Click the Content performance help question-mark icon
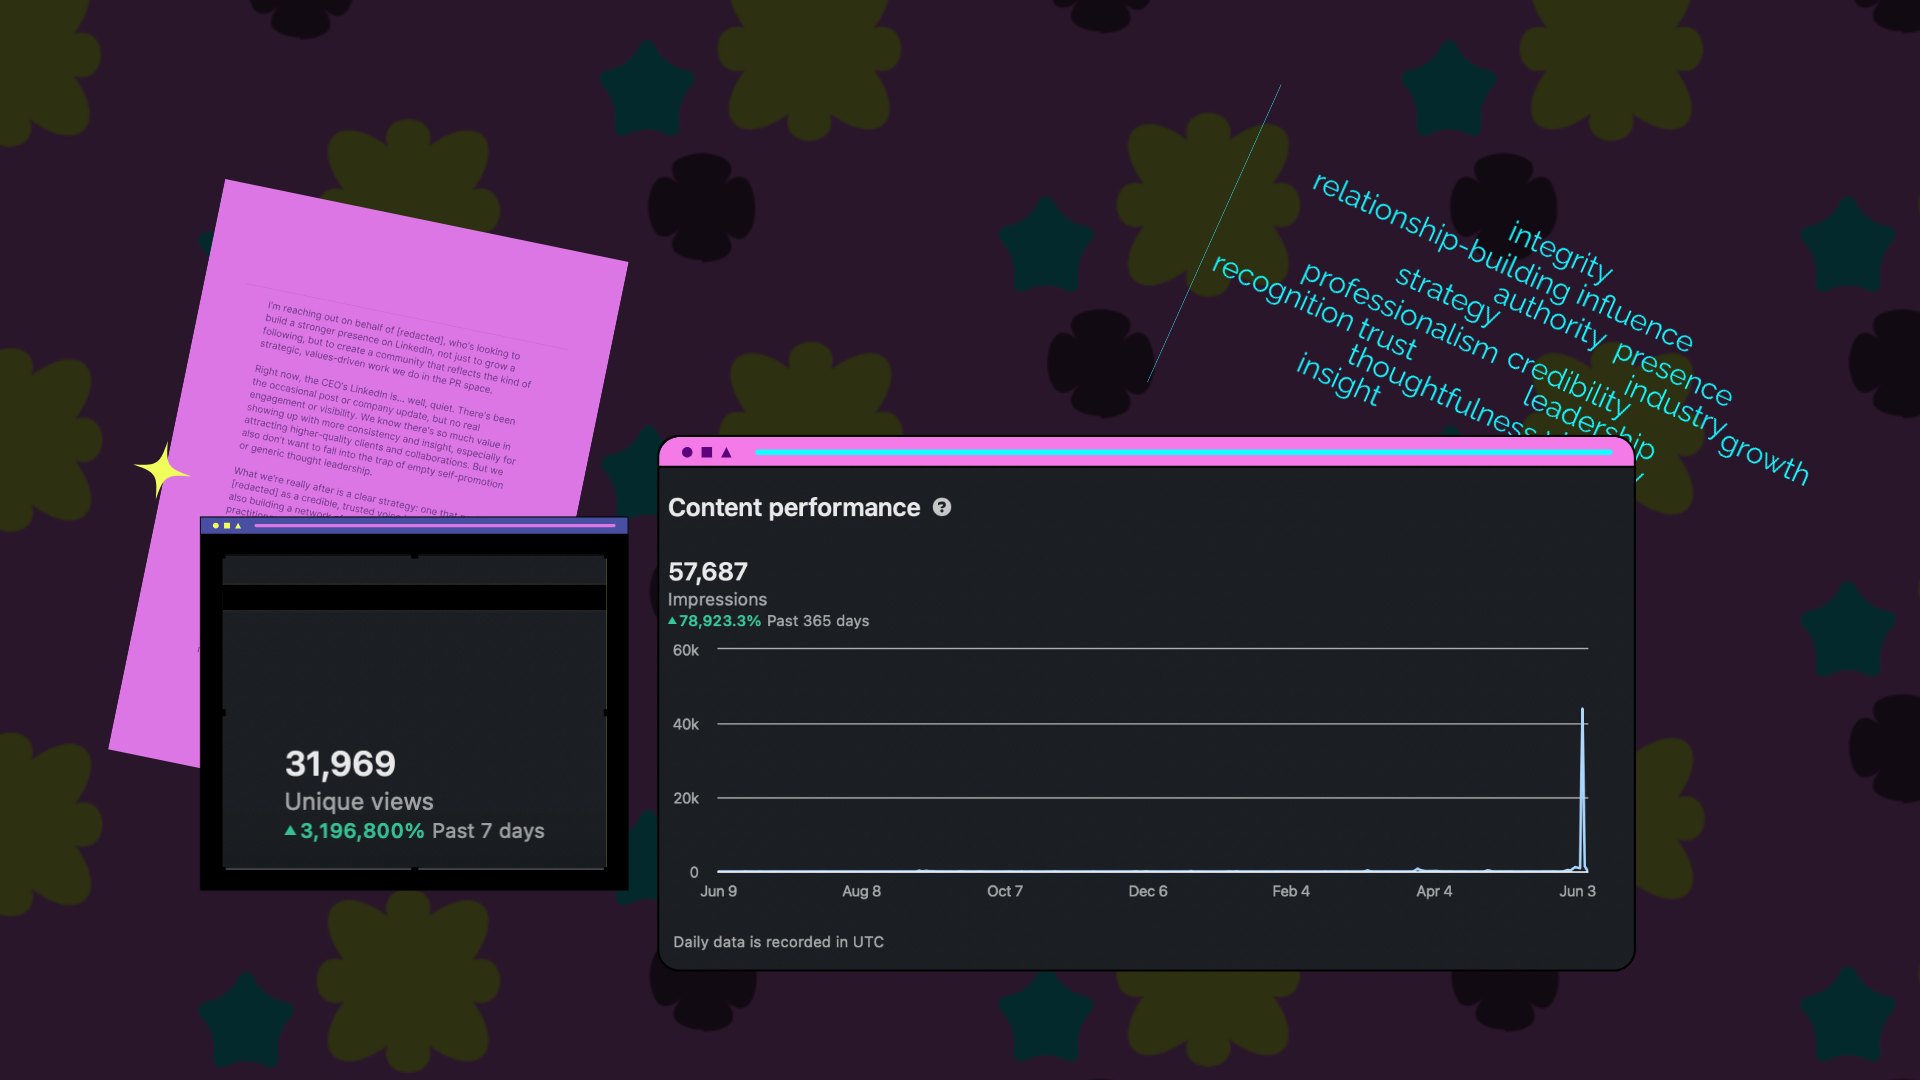 [942, 507]
